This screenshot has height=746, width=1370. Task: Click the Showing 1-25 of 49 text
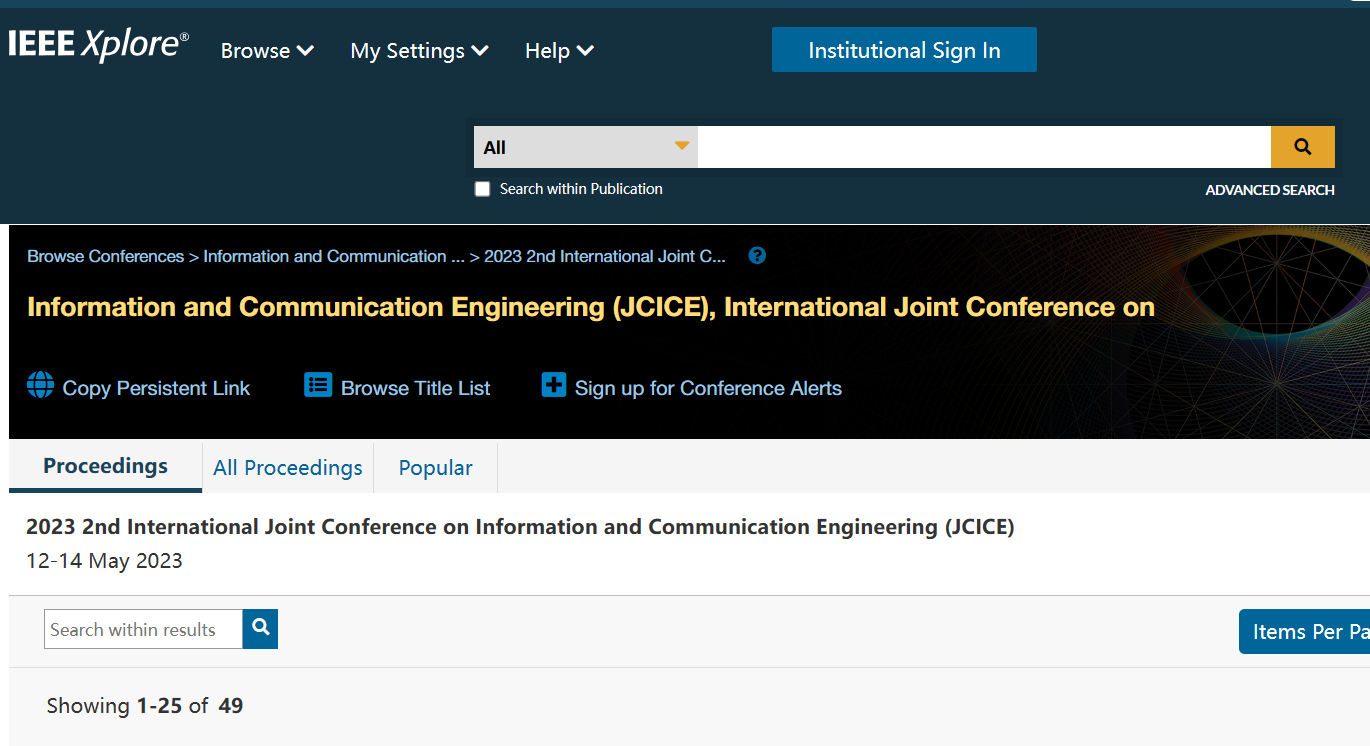tap(145, 706)
